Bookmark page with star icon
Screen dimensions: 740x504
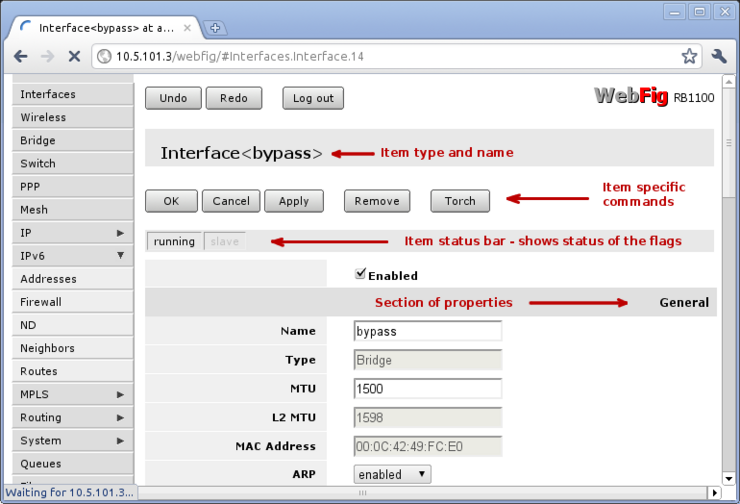tap(689, 57)
